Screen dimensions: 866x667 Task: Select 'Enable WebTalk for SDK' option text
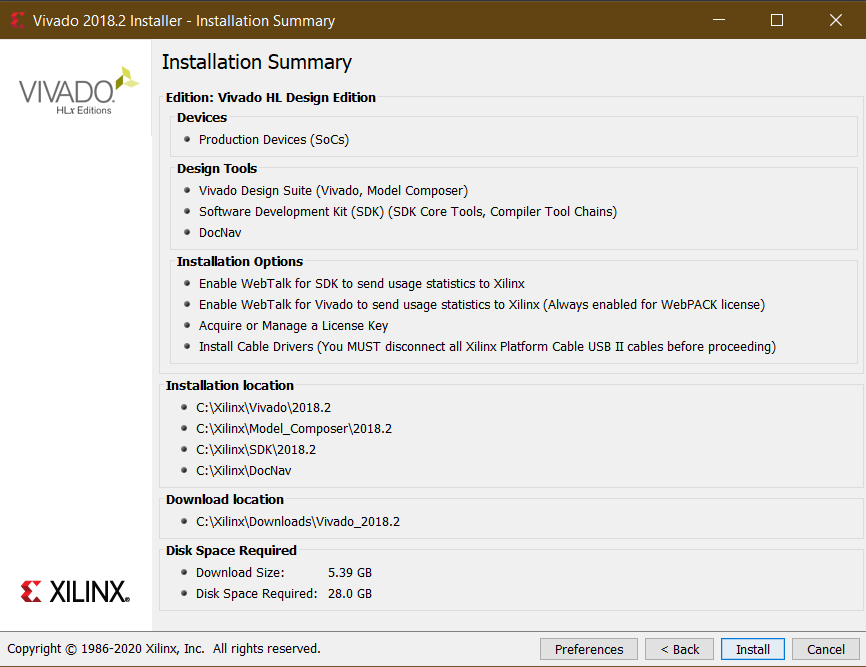point(362,283)
